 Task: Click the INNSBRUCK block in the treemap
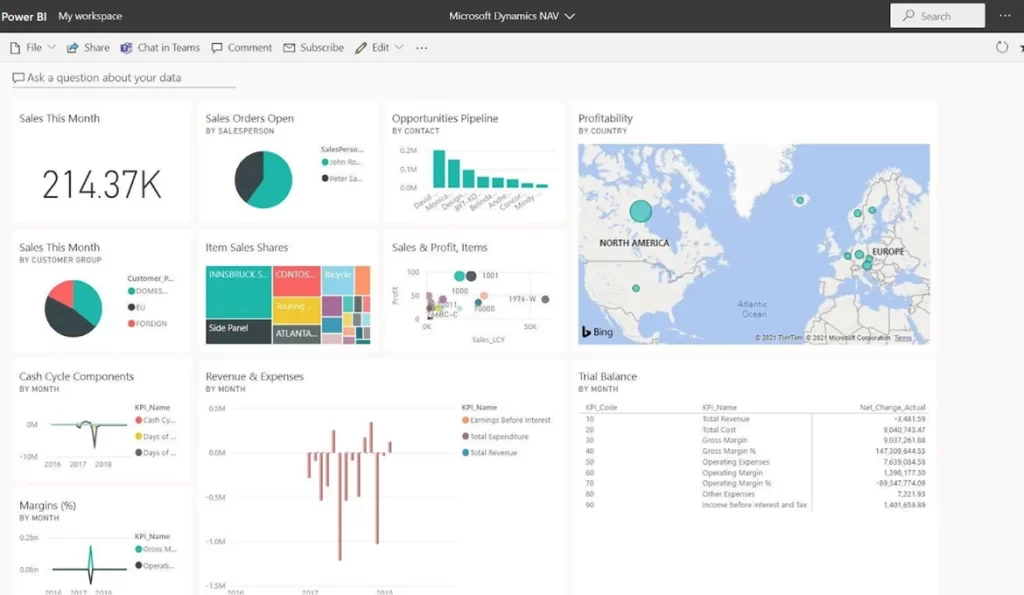tap(237, 290)
